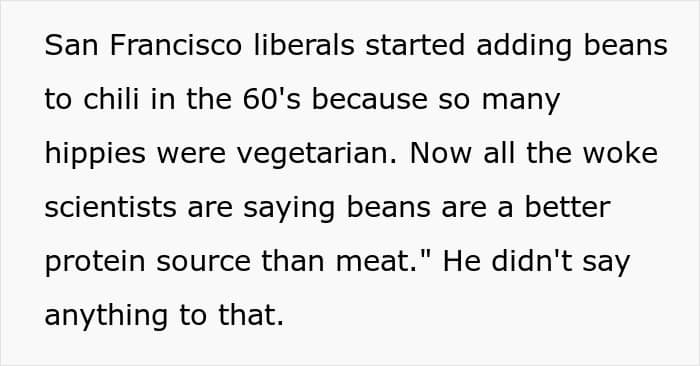Screen dimensions: 700x366
Task: Click the word "saying"
Action: pyautogui.click(x=289, y=209)
